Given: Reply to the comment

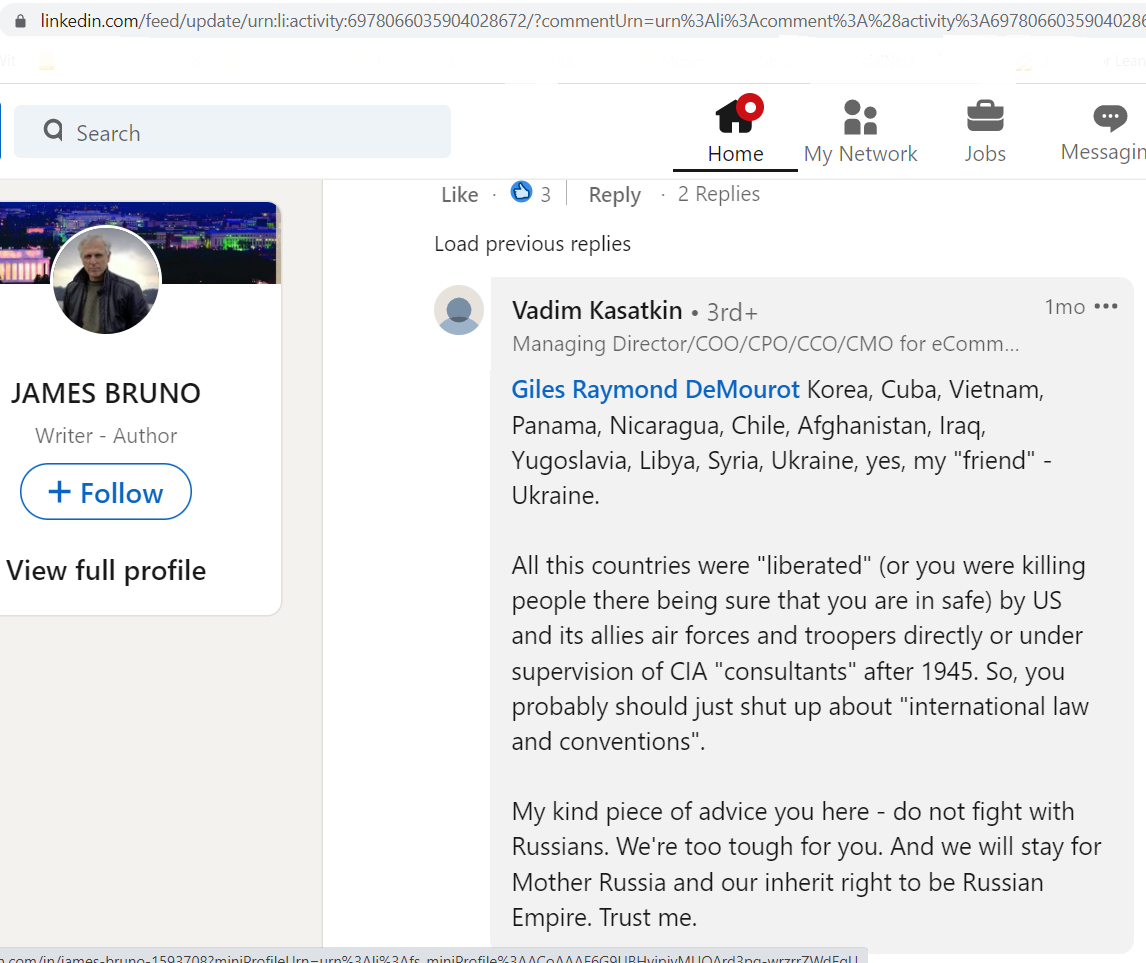Looking at the screenshot, I should coord(615,195).
